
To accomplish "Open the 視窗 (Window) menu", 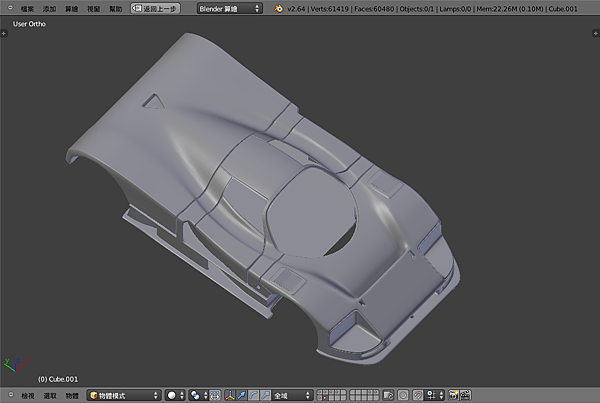I will tap(93, 8).
